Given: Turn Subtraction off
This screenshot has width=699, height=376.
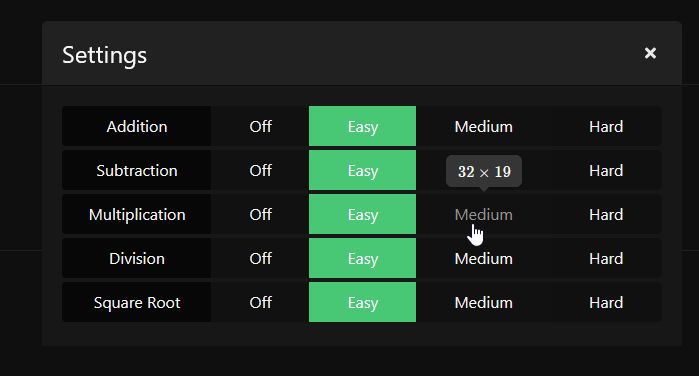Looking at the screenshot, I should (260, 170).
